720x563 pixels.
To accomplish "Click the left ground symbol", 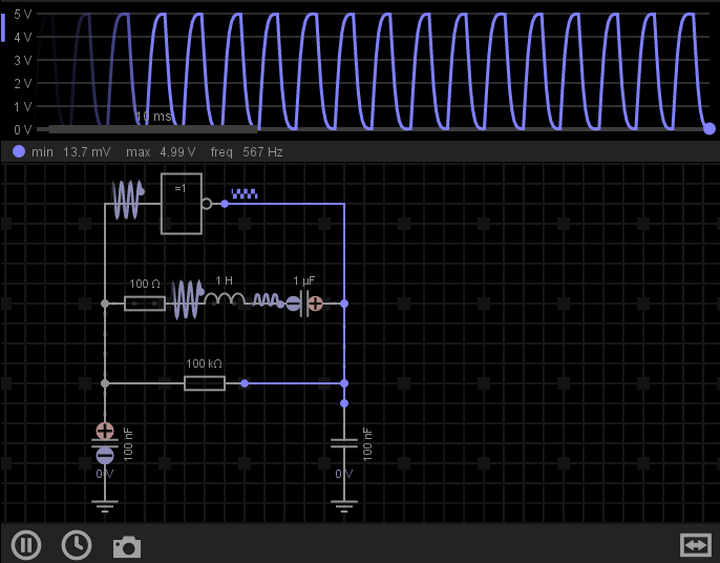I will coord(105,503).
